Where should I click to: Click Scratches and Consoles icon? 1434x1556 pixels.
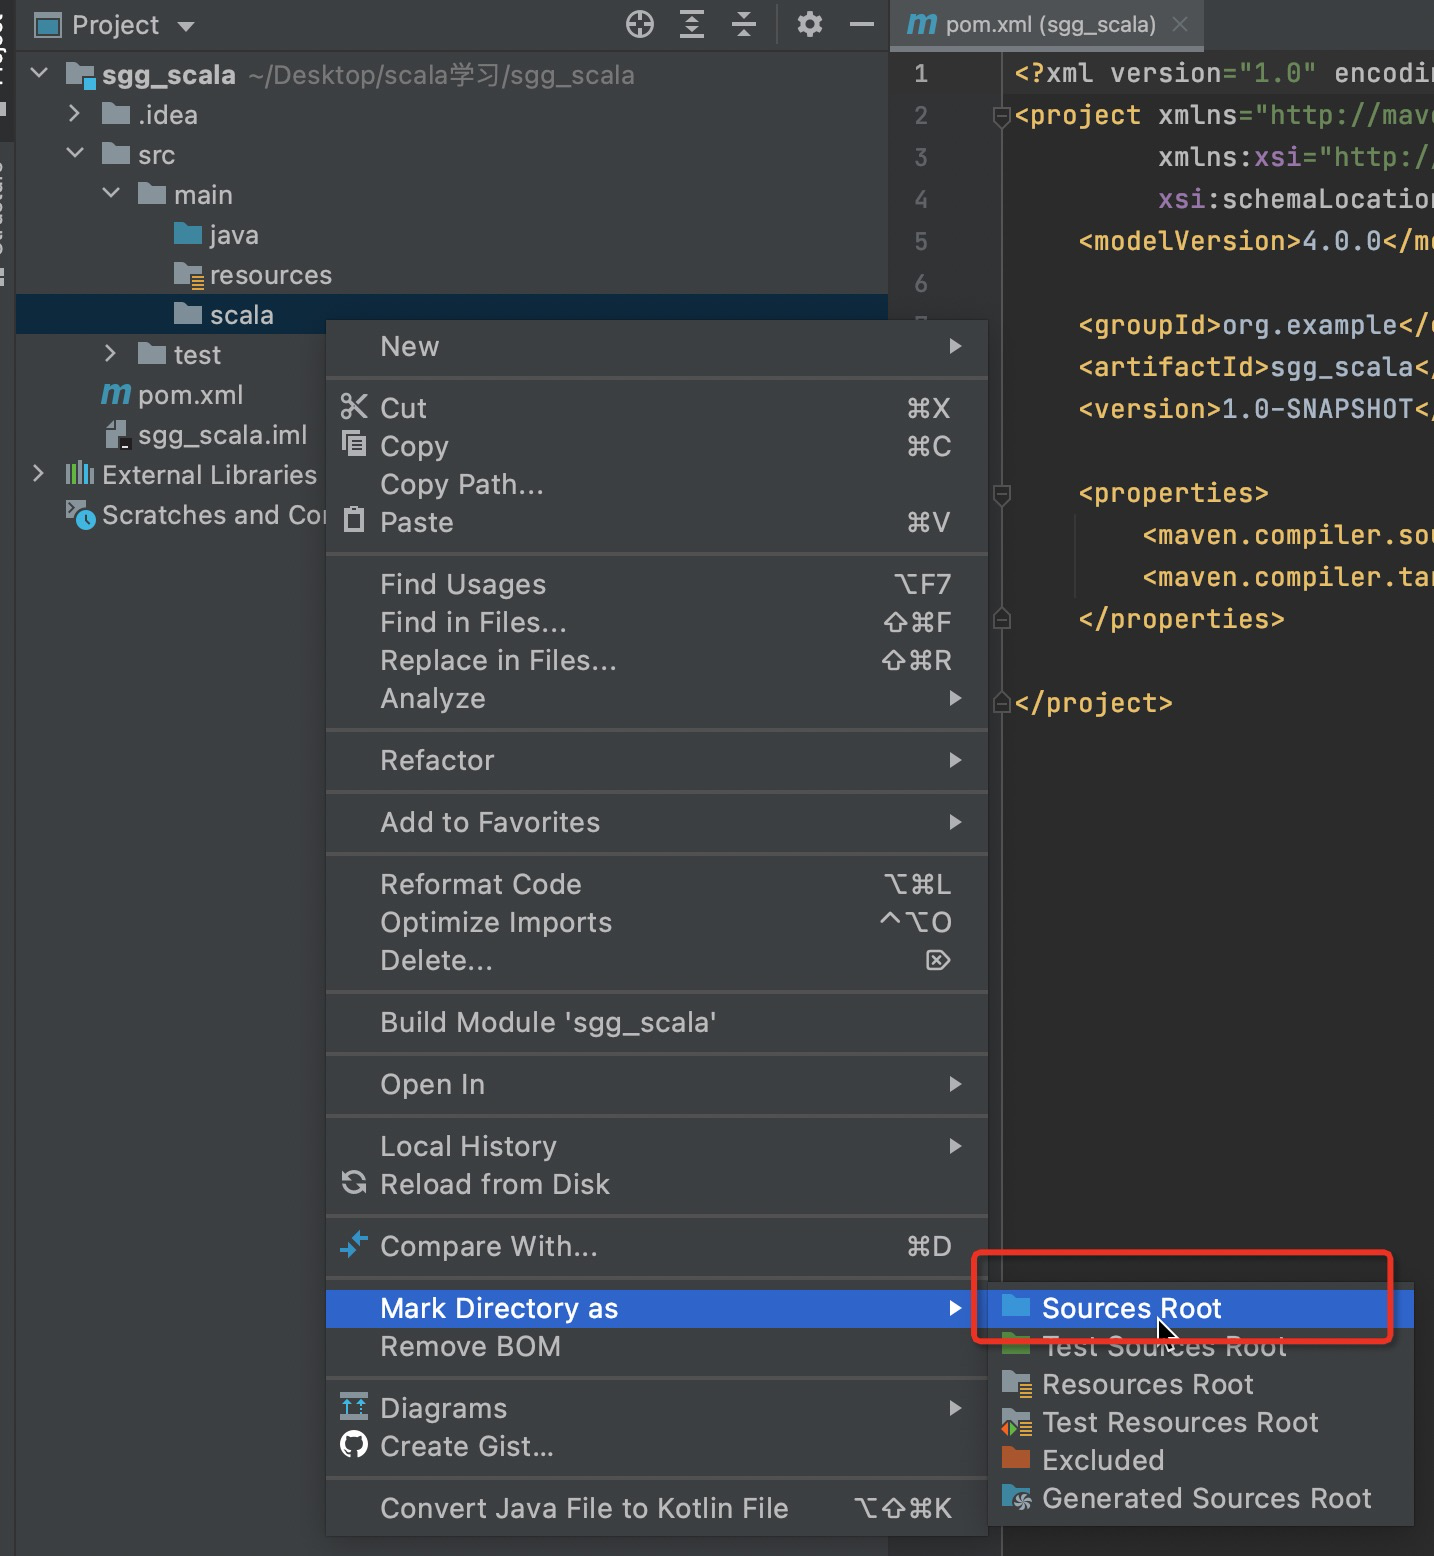pyautogui.click(x=80, y=514)
